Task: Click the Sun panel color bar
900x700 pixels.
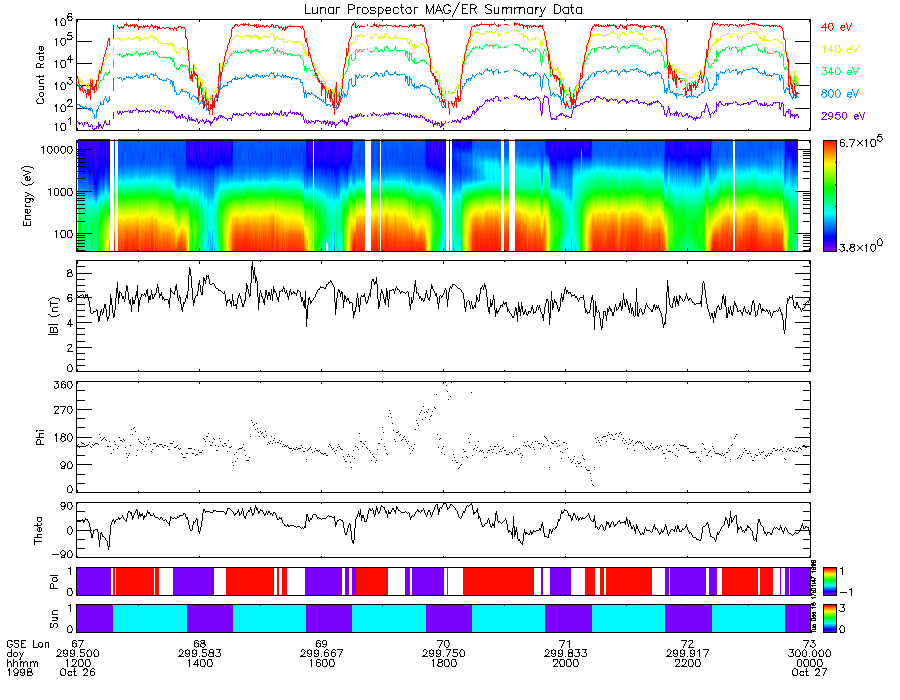Action: (829, 618)
